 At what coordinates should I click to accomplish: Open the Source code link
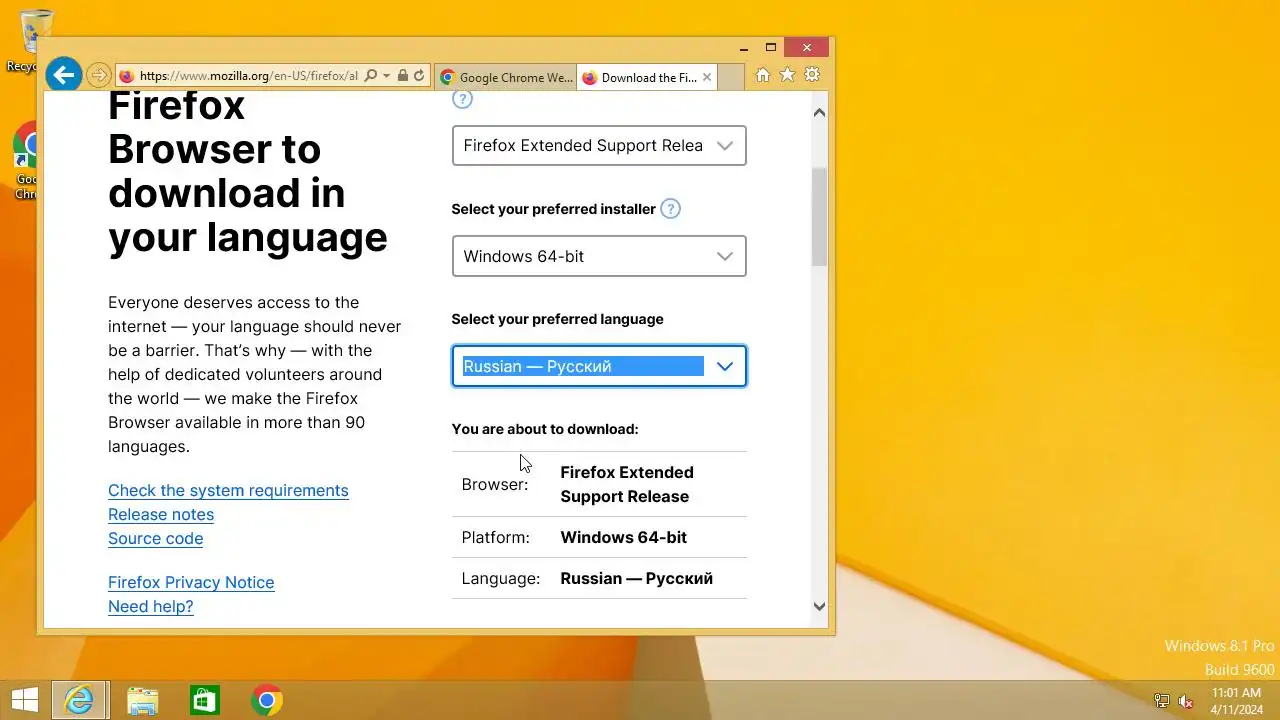155,538
